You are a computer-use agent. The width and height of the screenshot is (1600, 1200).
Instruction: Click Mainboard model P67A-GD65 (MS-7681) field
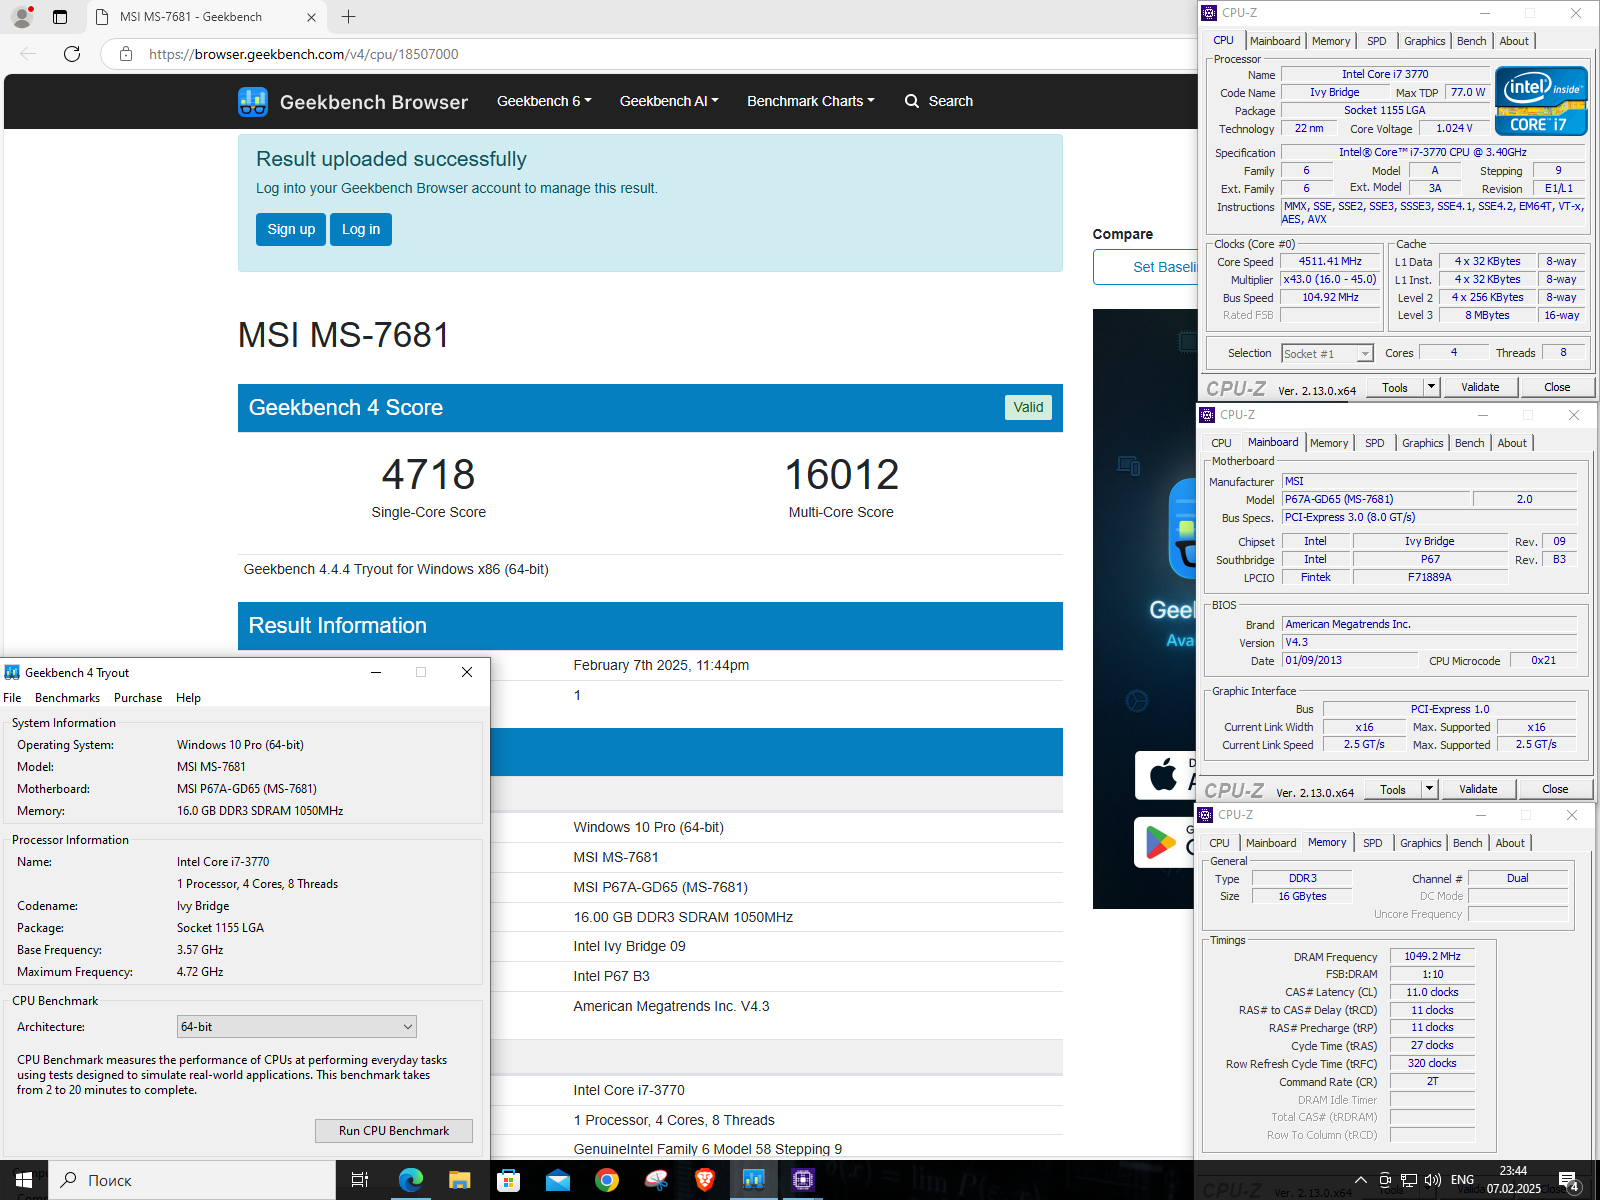pos(1376,499)
